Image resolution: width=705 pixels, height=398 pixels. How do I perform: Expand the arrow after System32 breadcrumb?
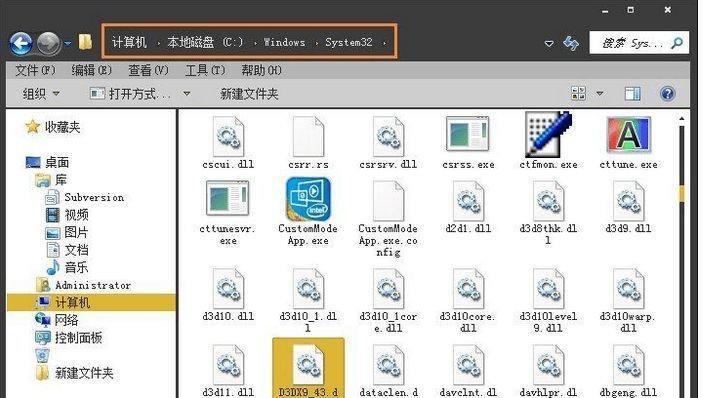384,43
